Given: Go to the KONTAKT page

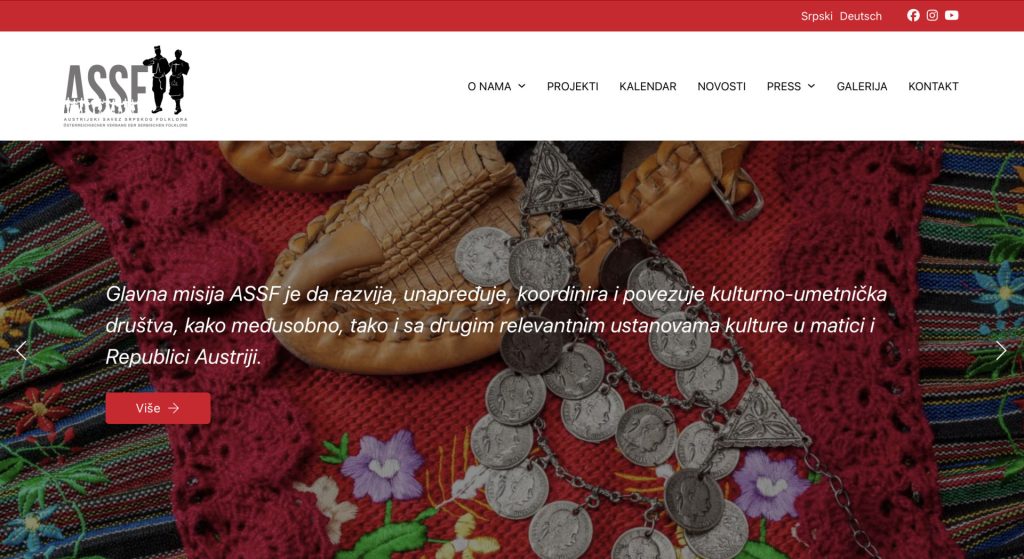Looking at the screenshot, I should pos(933,86).
